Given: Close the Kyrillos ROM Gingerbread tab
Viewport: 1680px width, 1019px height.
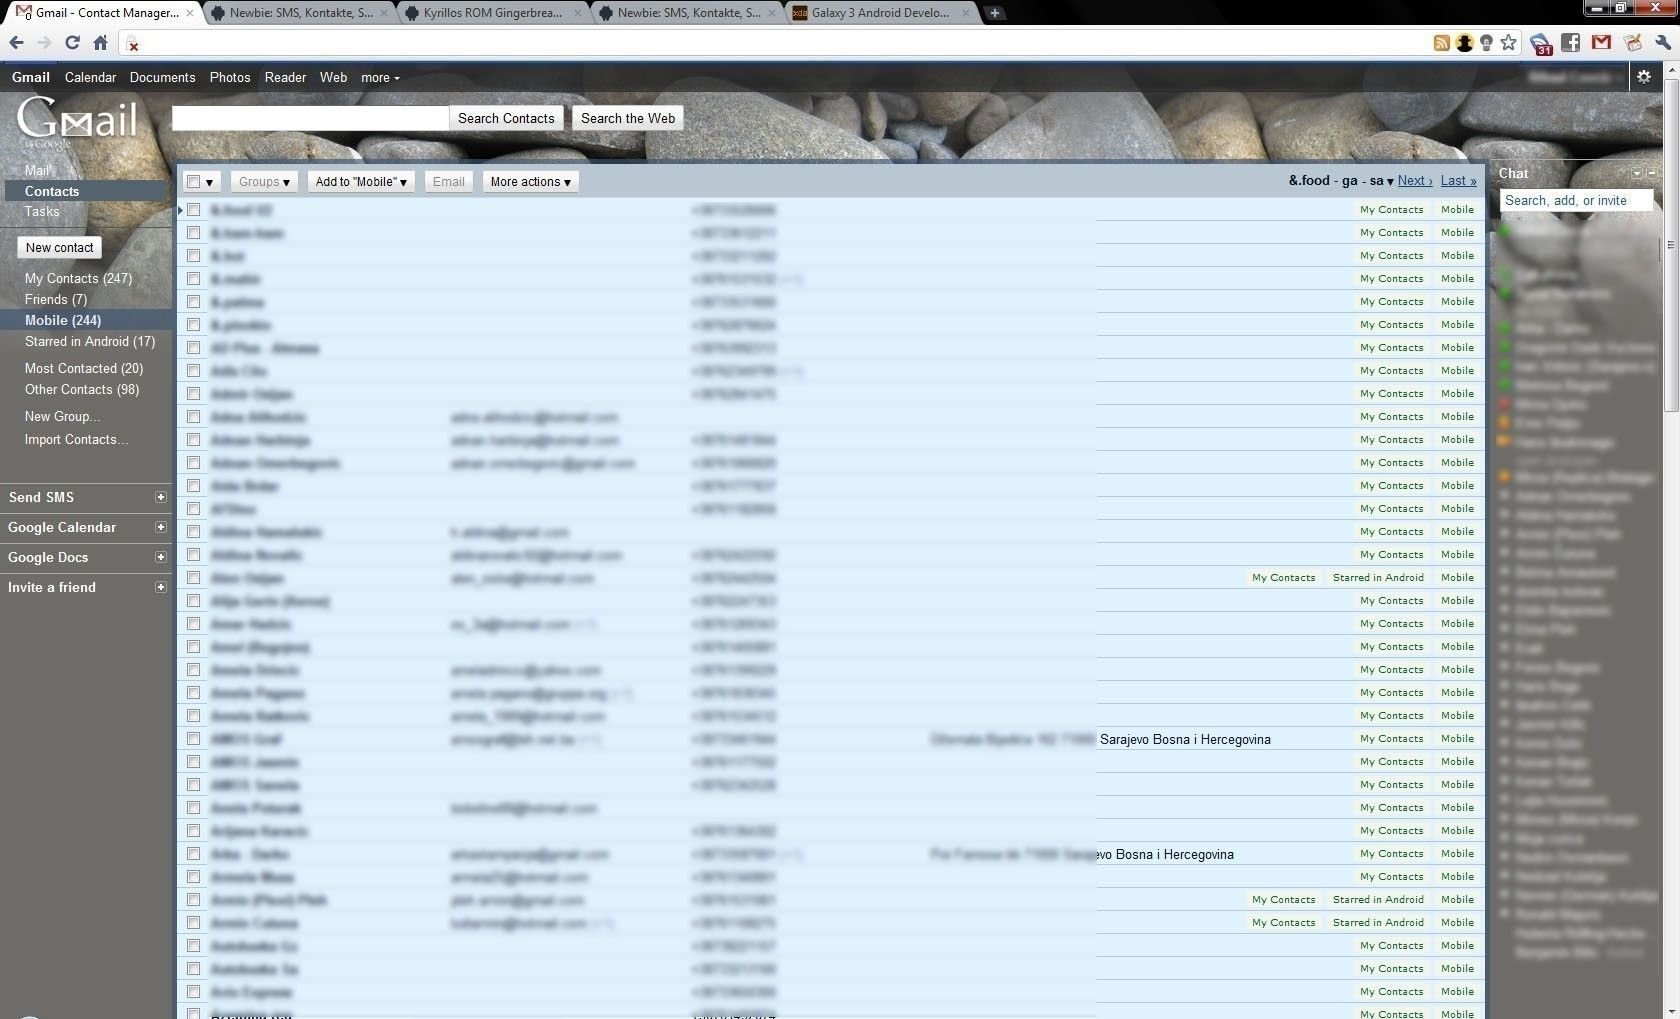Looking at the screenshot, I should [x=577, y=13].
